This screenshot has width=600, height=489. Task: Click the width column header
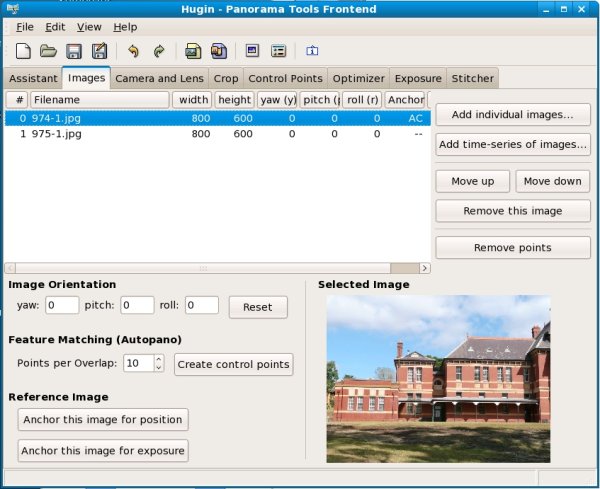(x=192, y=100)
